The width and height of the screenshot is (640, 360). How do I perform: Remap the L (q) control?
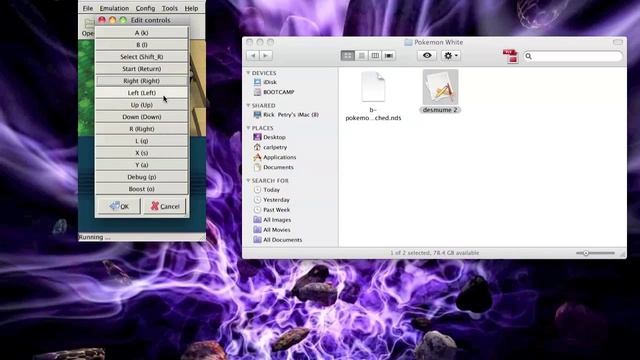click(142, 141)
